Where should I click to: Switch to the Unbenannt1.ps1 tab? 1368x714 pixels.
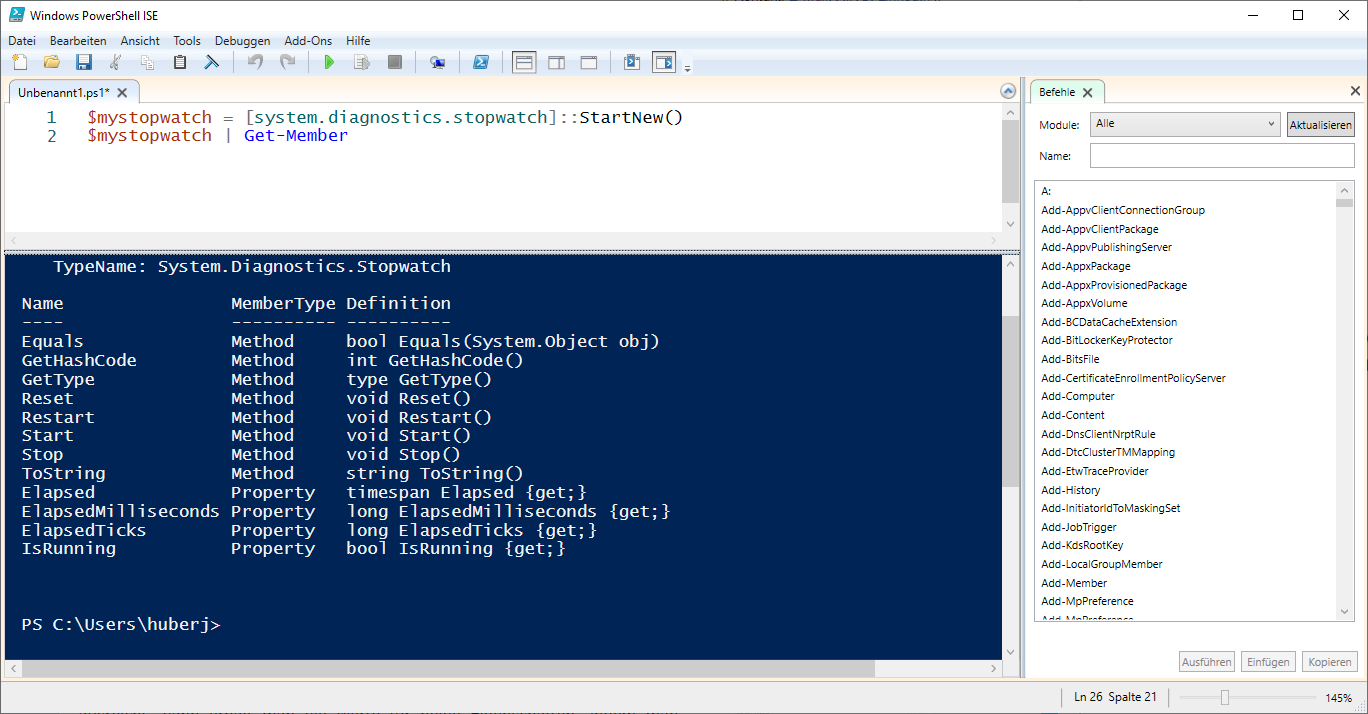click(x=62, y=90)
